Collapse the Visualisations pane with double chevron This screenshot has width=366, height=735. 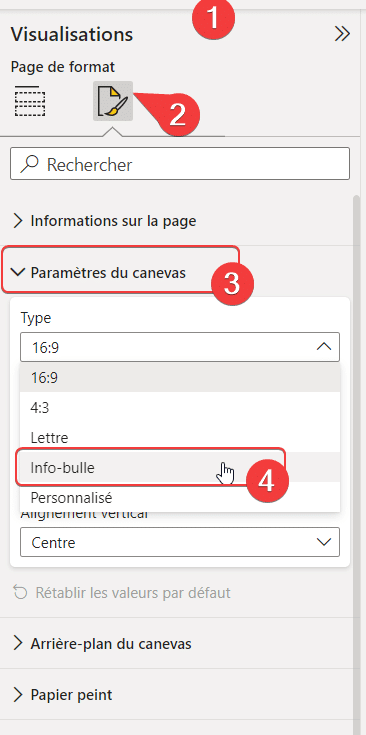coord(343,34)
